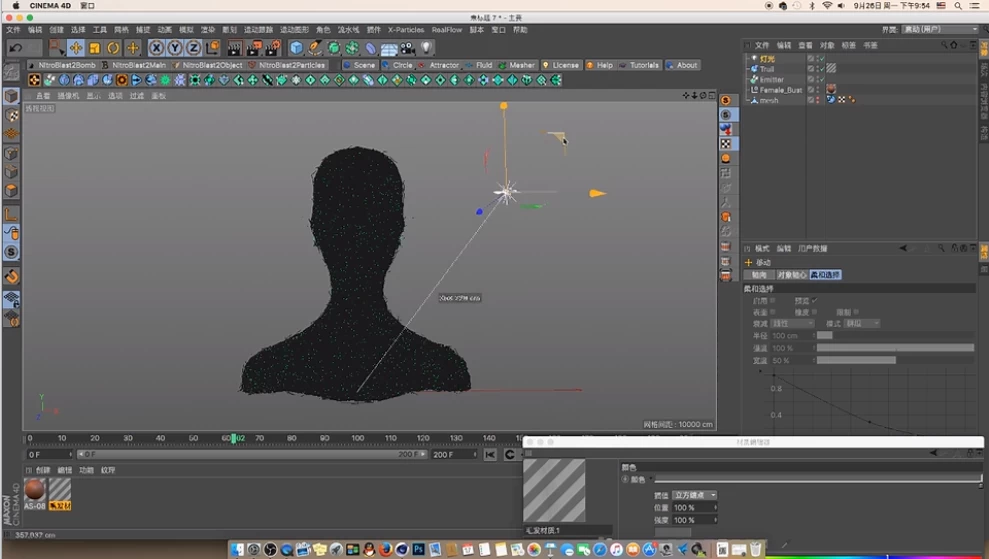The width and height of the screenshot is (989, 559).
Task: Open the 界面 layout dropdown
Action: point(940,29)
